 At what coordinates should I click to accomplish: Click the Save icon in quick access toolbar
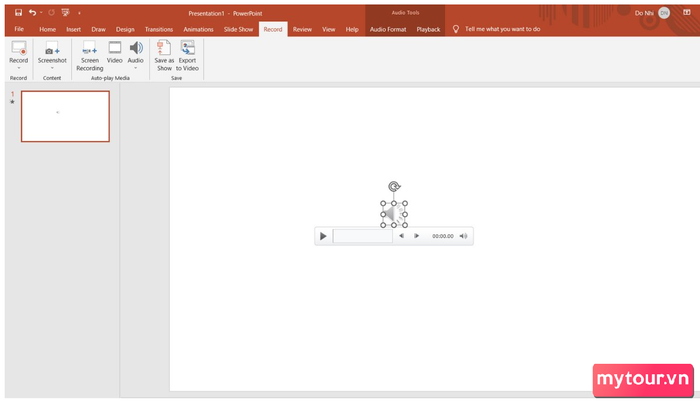(18, 13)
